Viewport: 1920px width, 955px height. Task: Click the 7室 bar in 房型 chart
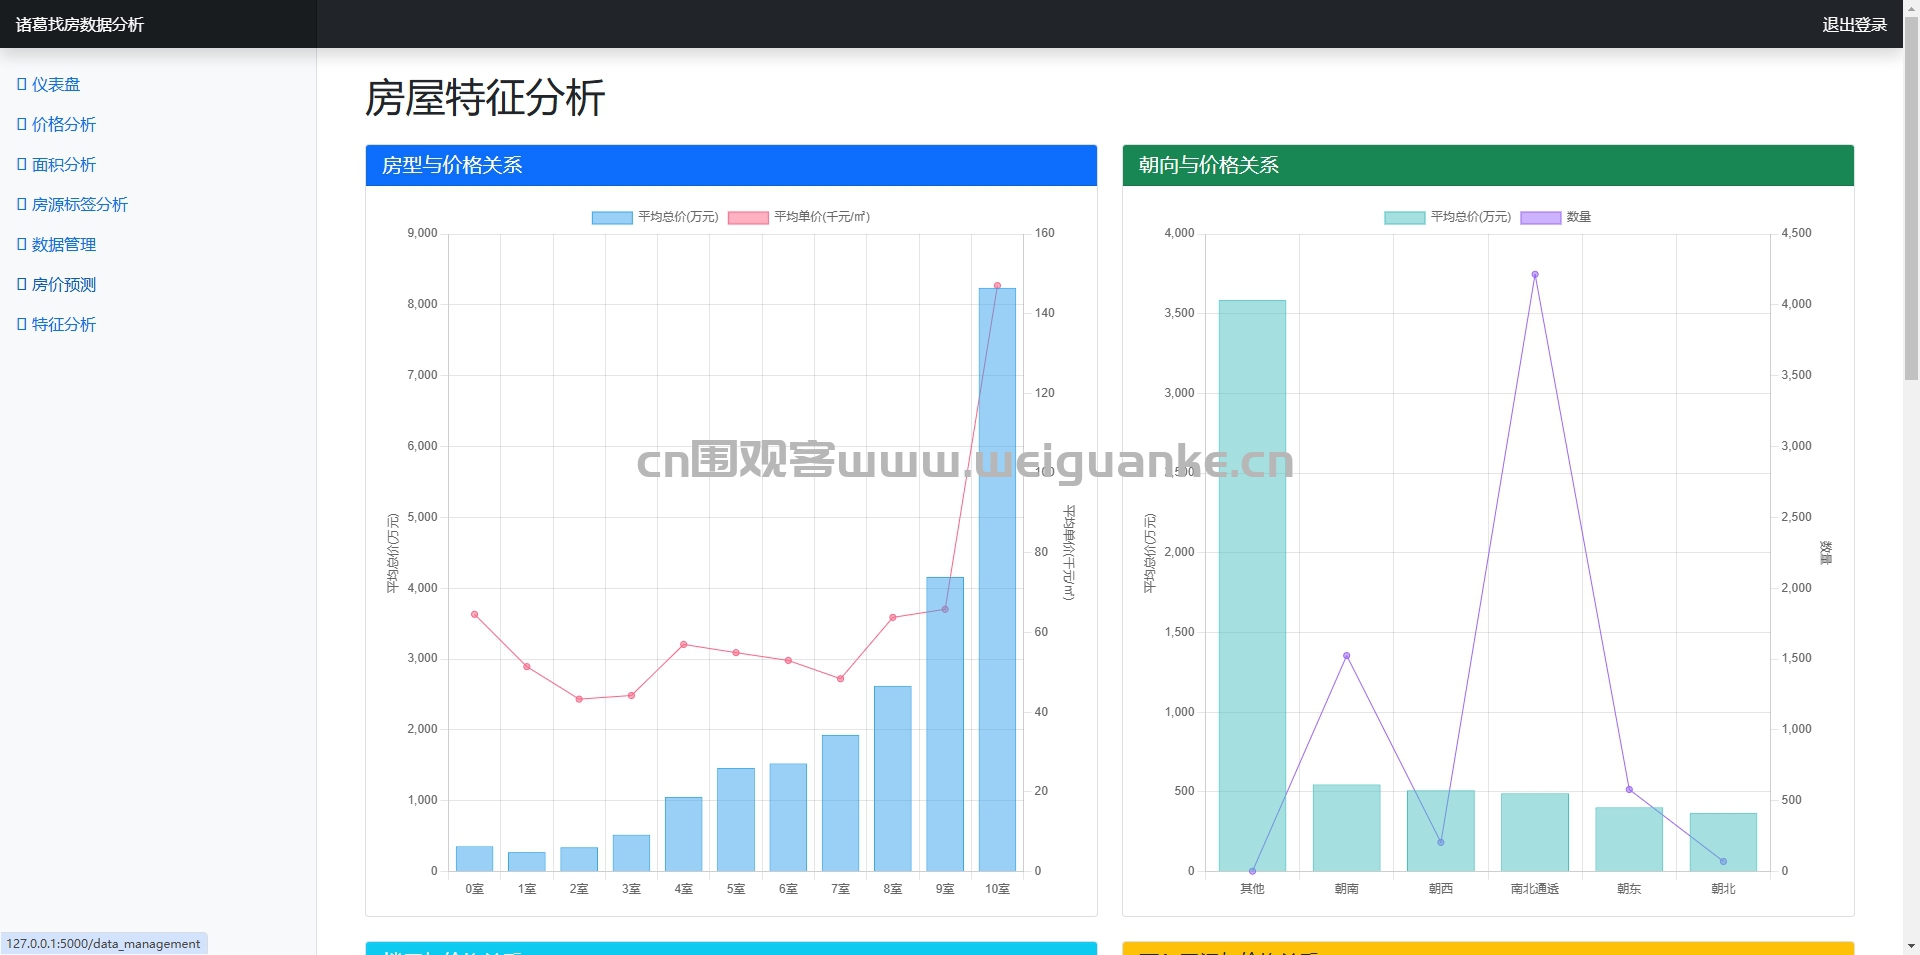[x=840, y=803]
